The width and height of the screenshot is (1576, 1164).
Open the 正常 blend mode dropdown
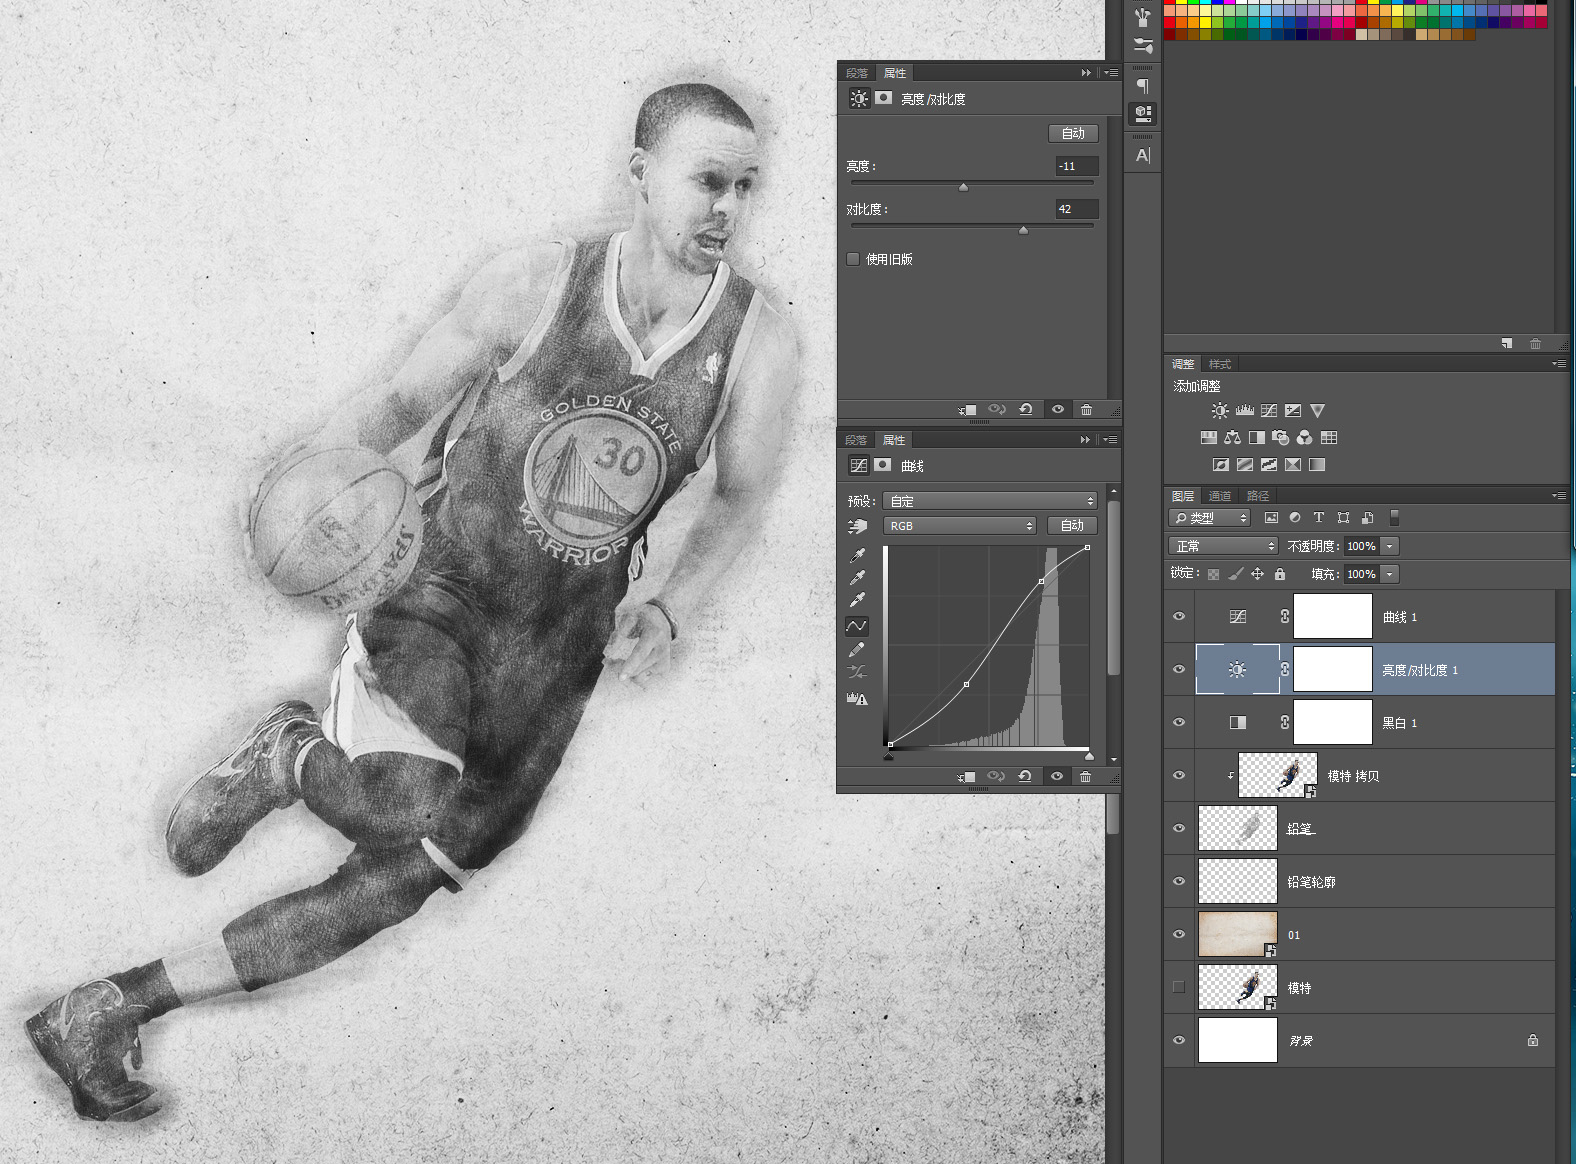(x=1223, y=546)
